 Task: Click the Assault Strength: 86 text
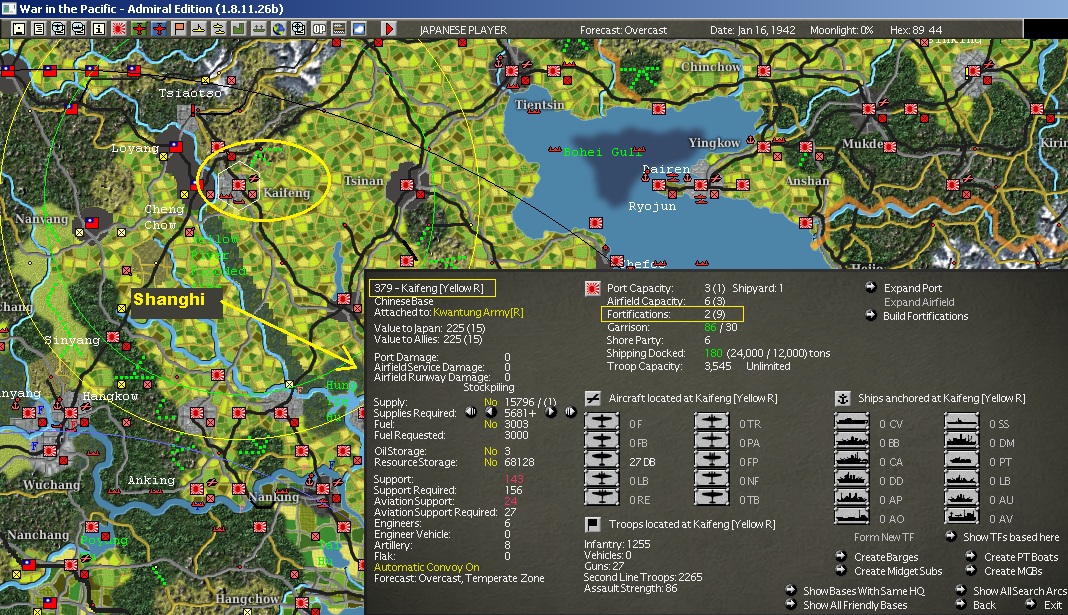(x=631, y=588)
